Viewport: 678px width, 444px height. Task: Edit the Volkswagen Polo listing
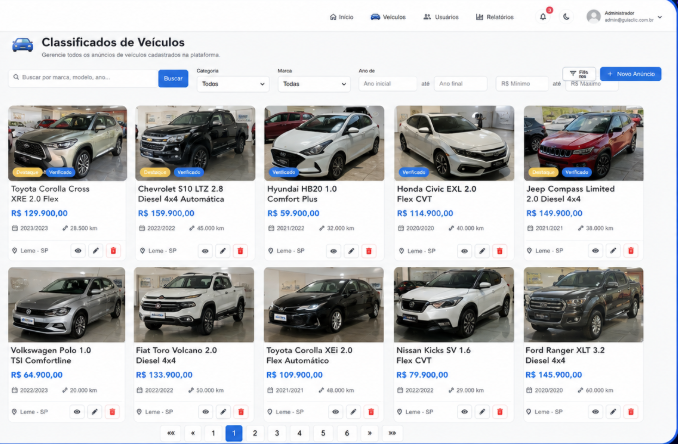(x=95, y=412)
